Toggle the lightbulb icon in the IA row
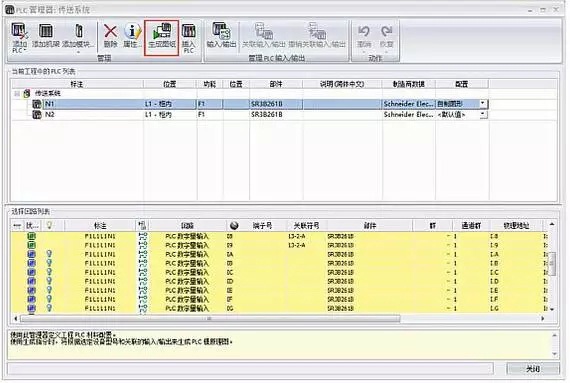Viewport: 570px width, 383px height. tap(49, 254)
